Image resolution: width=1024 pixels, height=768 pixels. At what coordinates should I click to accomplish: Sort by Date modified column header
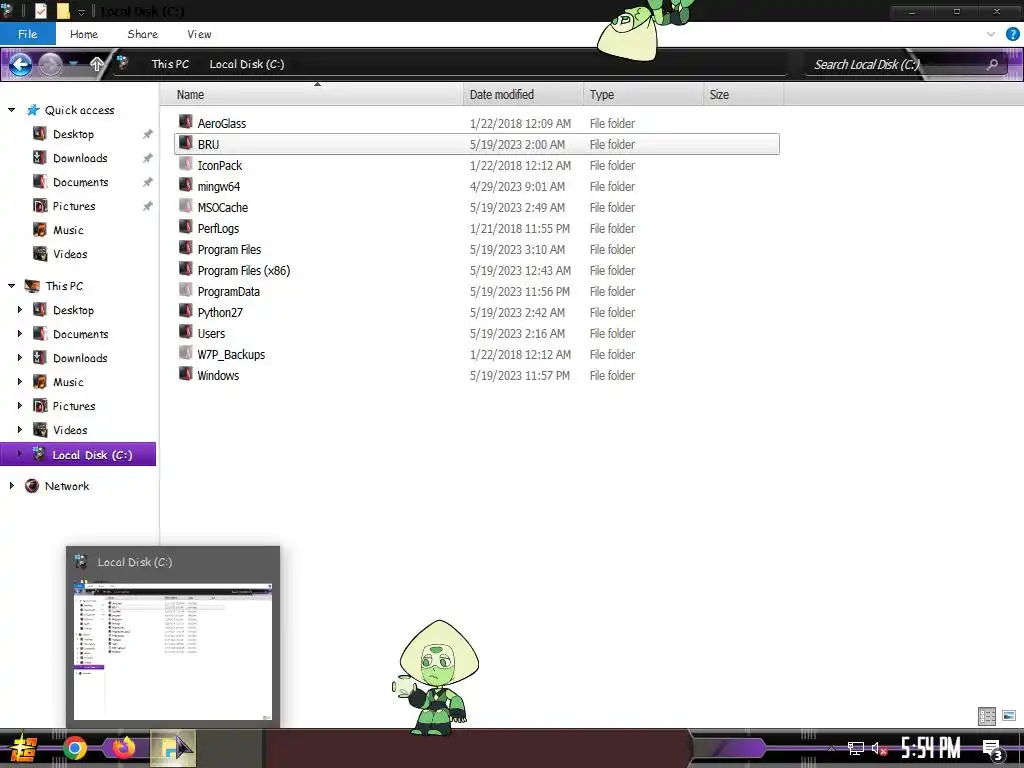[522, 95]
